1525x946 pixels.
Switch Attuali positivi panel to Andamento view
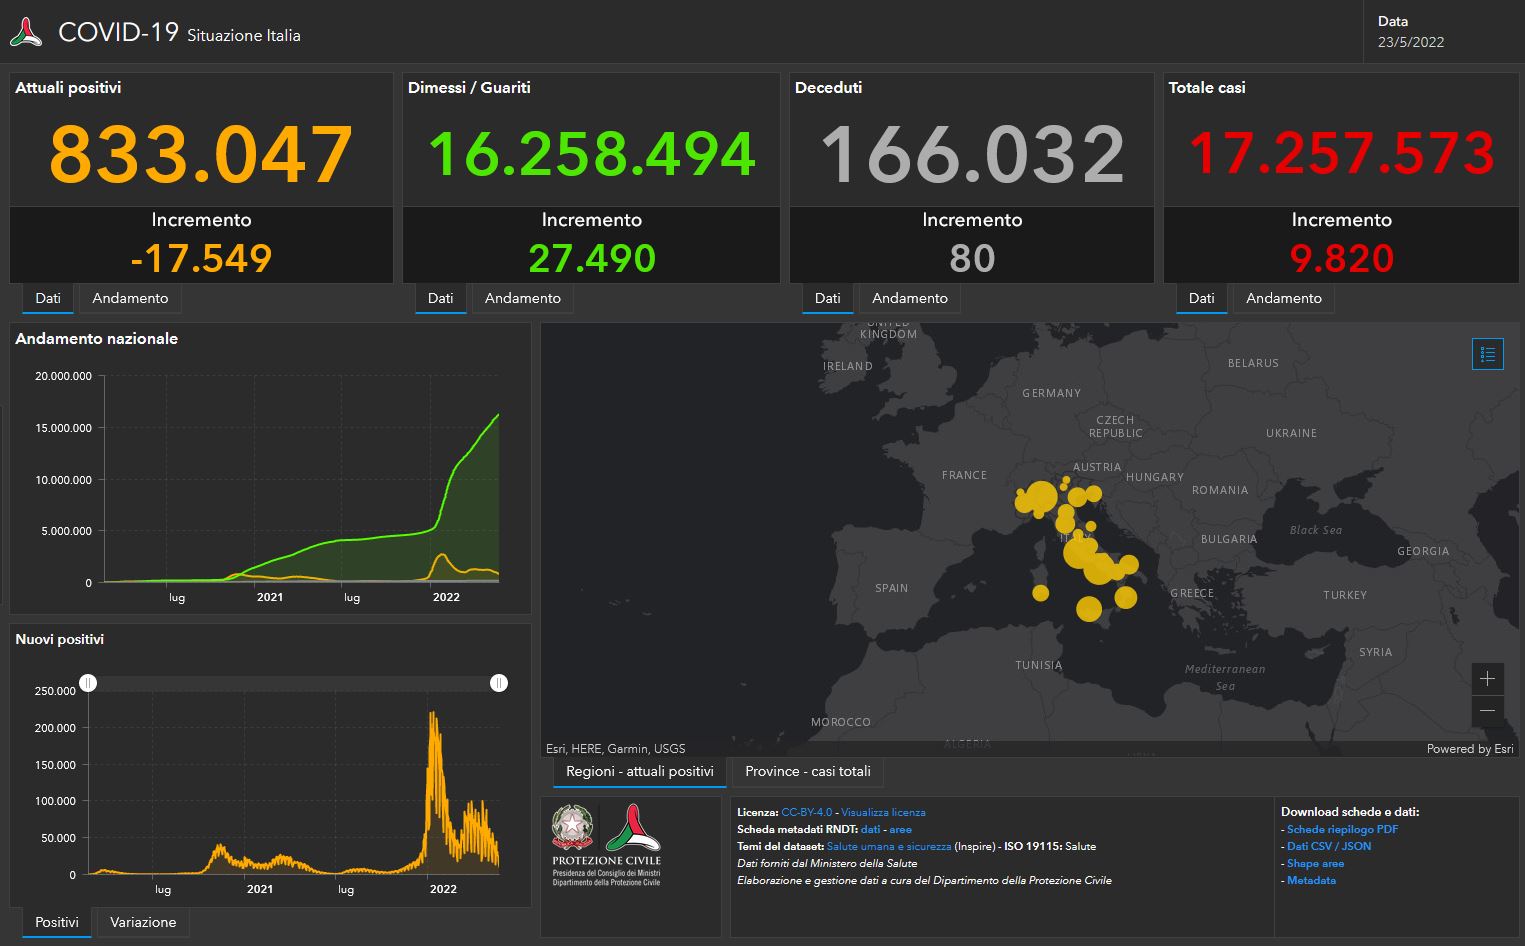(129, 298)
